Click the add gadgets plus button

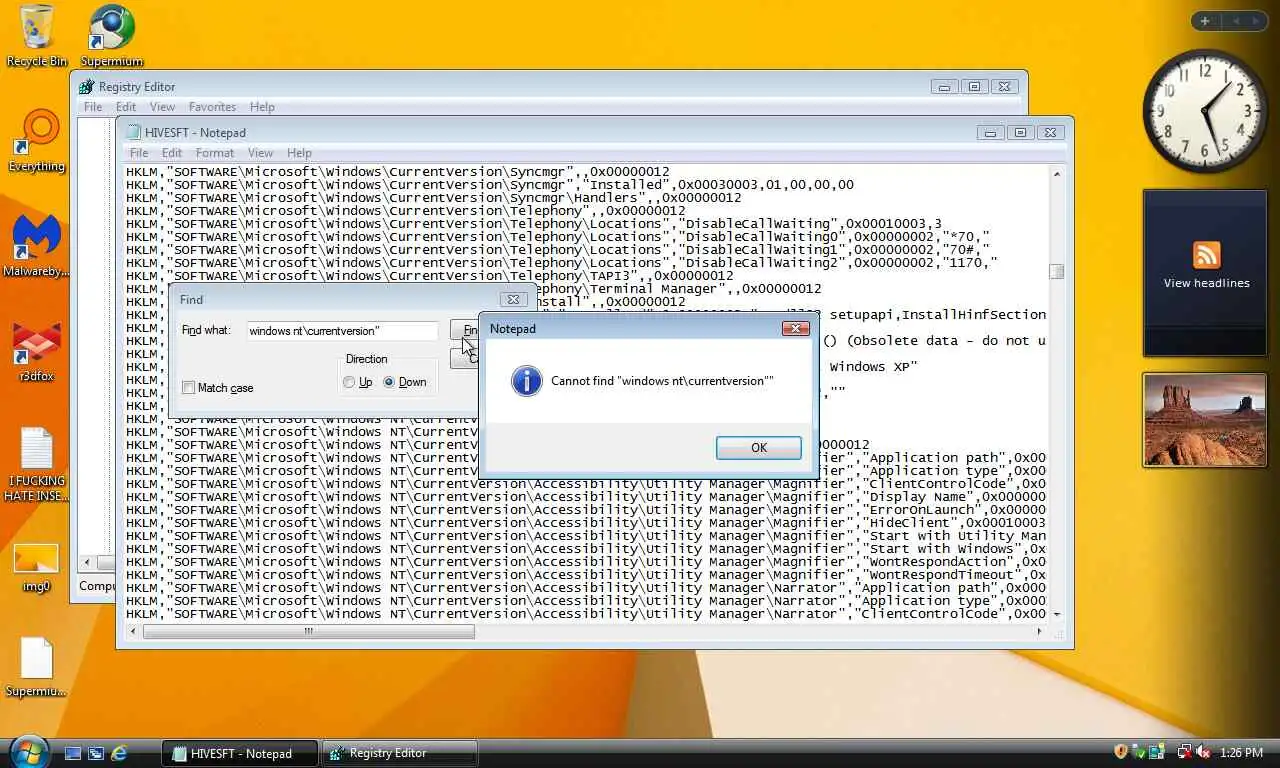(x=1205, y=21)
